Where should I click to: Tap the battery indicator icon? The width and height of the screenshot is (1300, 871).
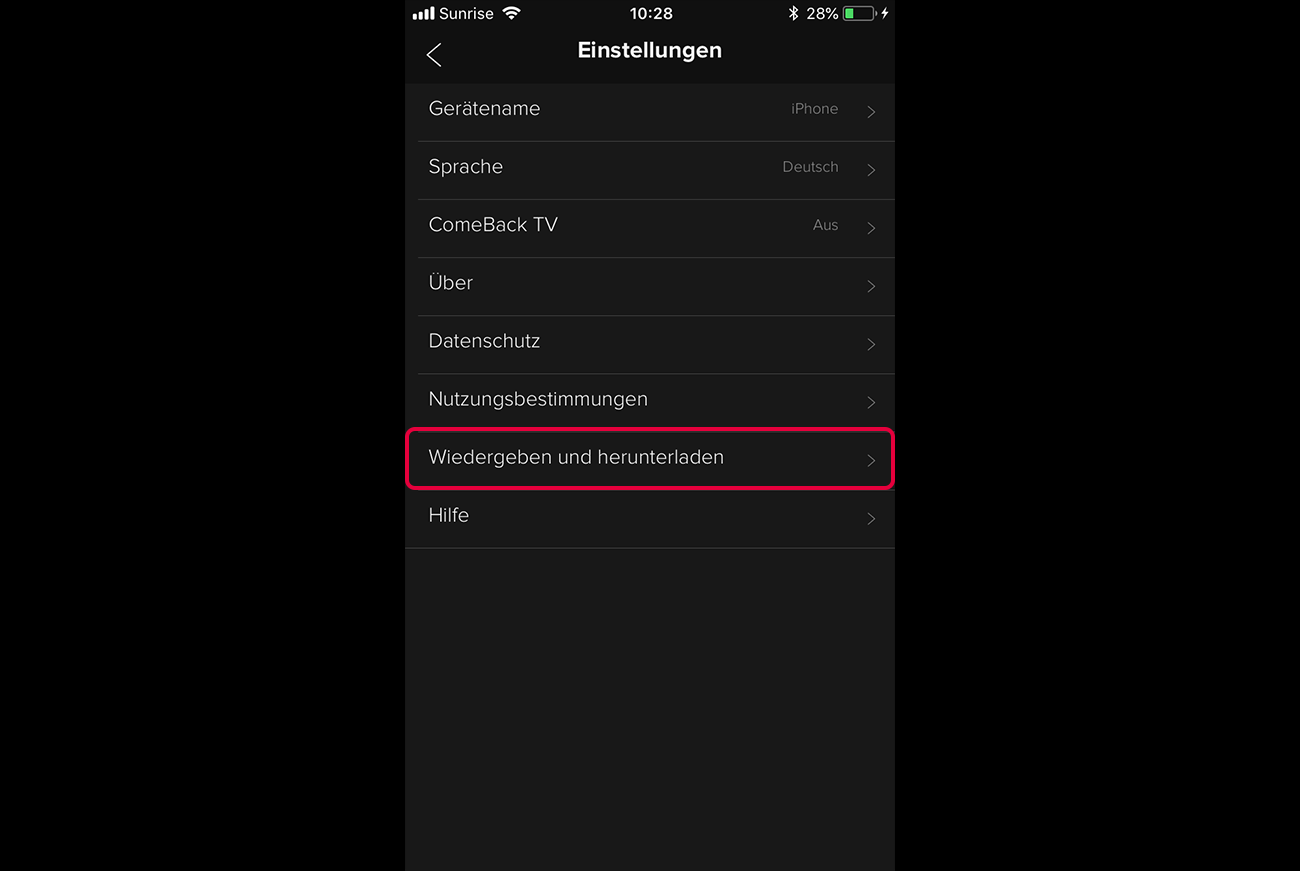tap(859, 14)
